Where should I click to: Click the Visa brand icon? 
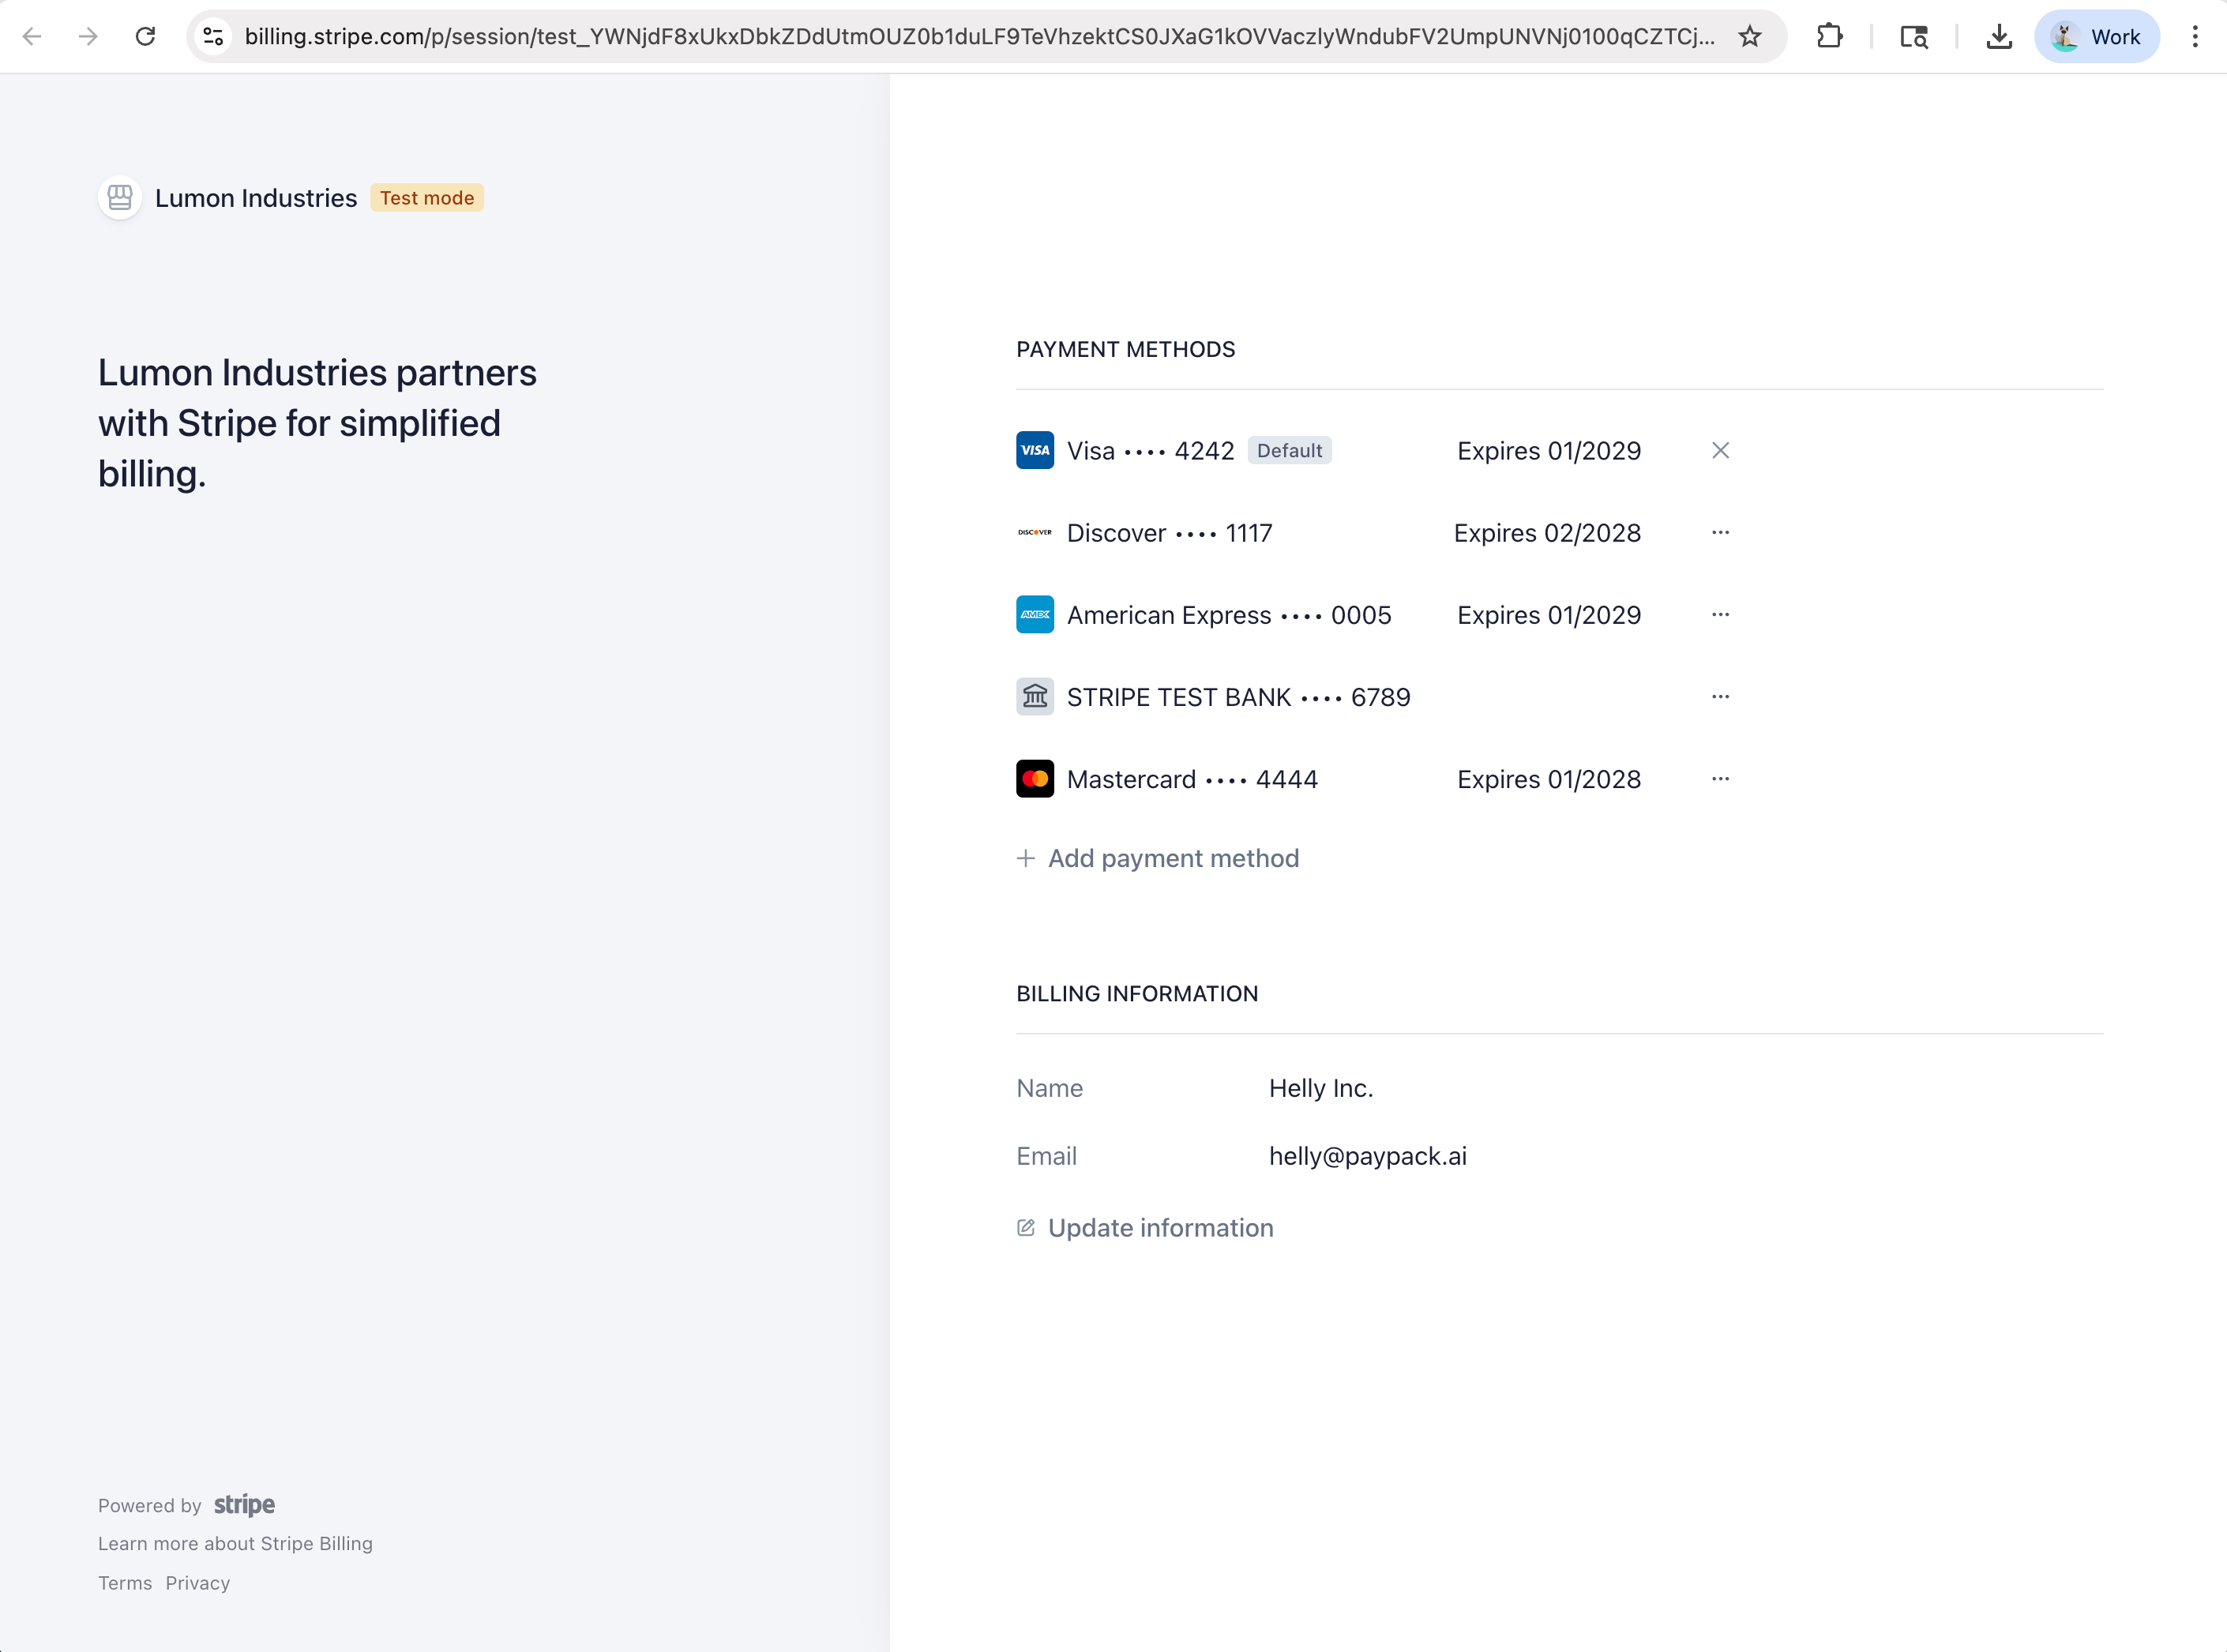pyautogui.click(x=1035, y=450)
